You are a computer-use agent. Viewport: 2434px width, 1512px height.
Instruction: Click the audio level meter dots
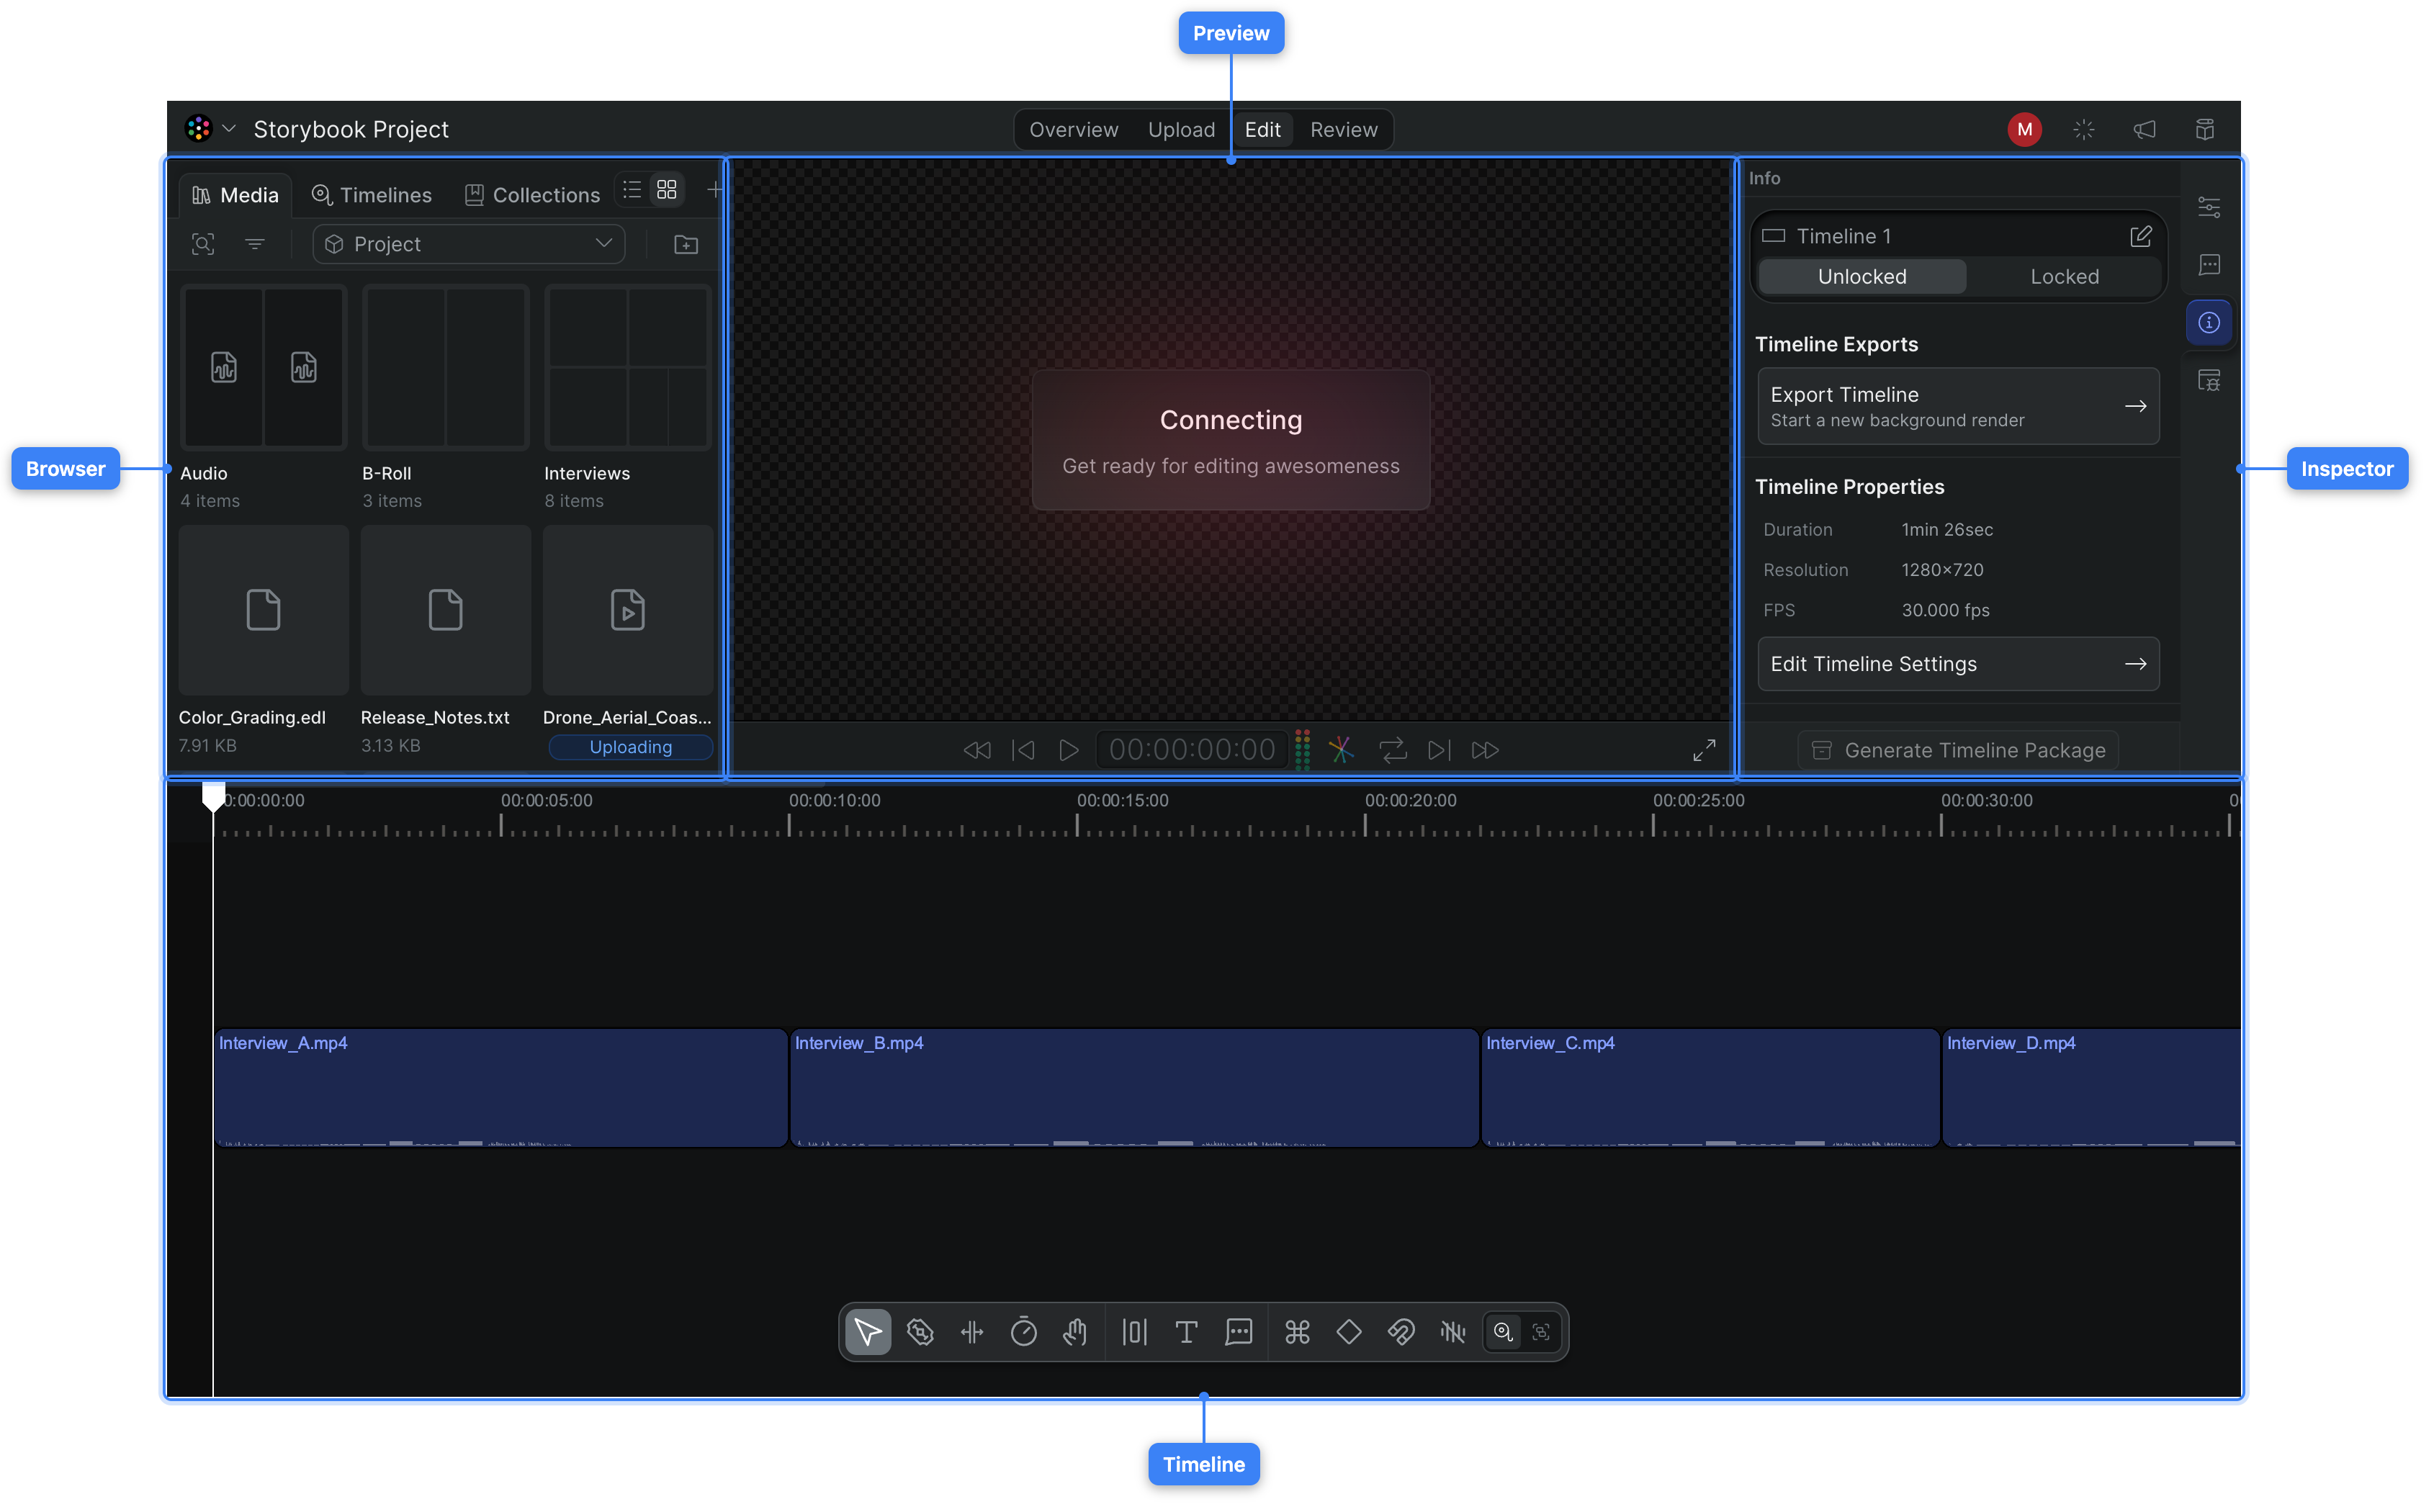(1302, 750)
